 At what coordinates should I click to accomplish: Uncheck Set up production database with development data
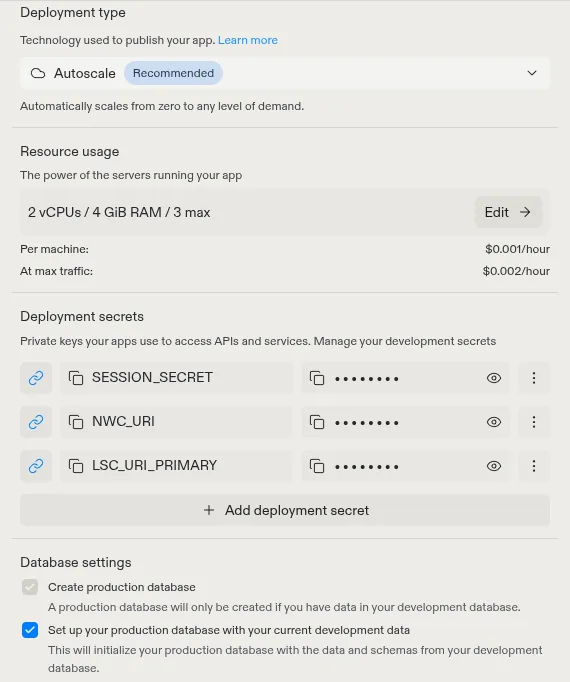pos(30,630)
